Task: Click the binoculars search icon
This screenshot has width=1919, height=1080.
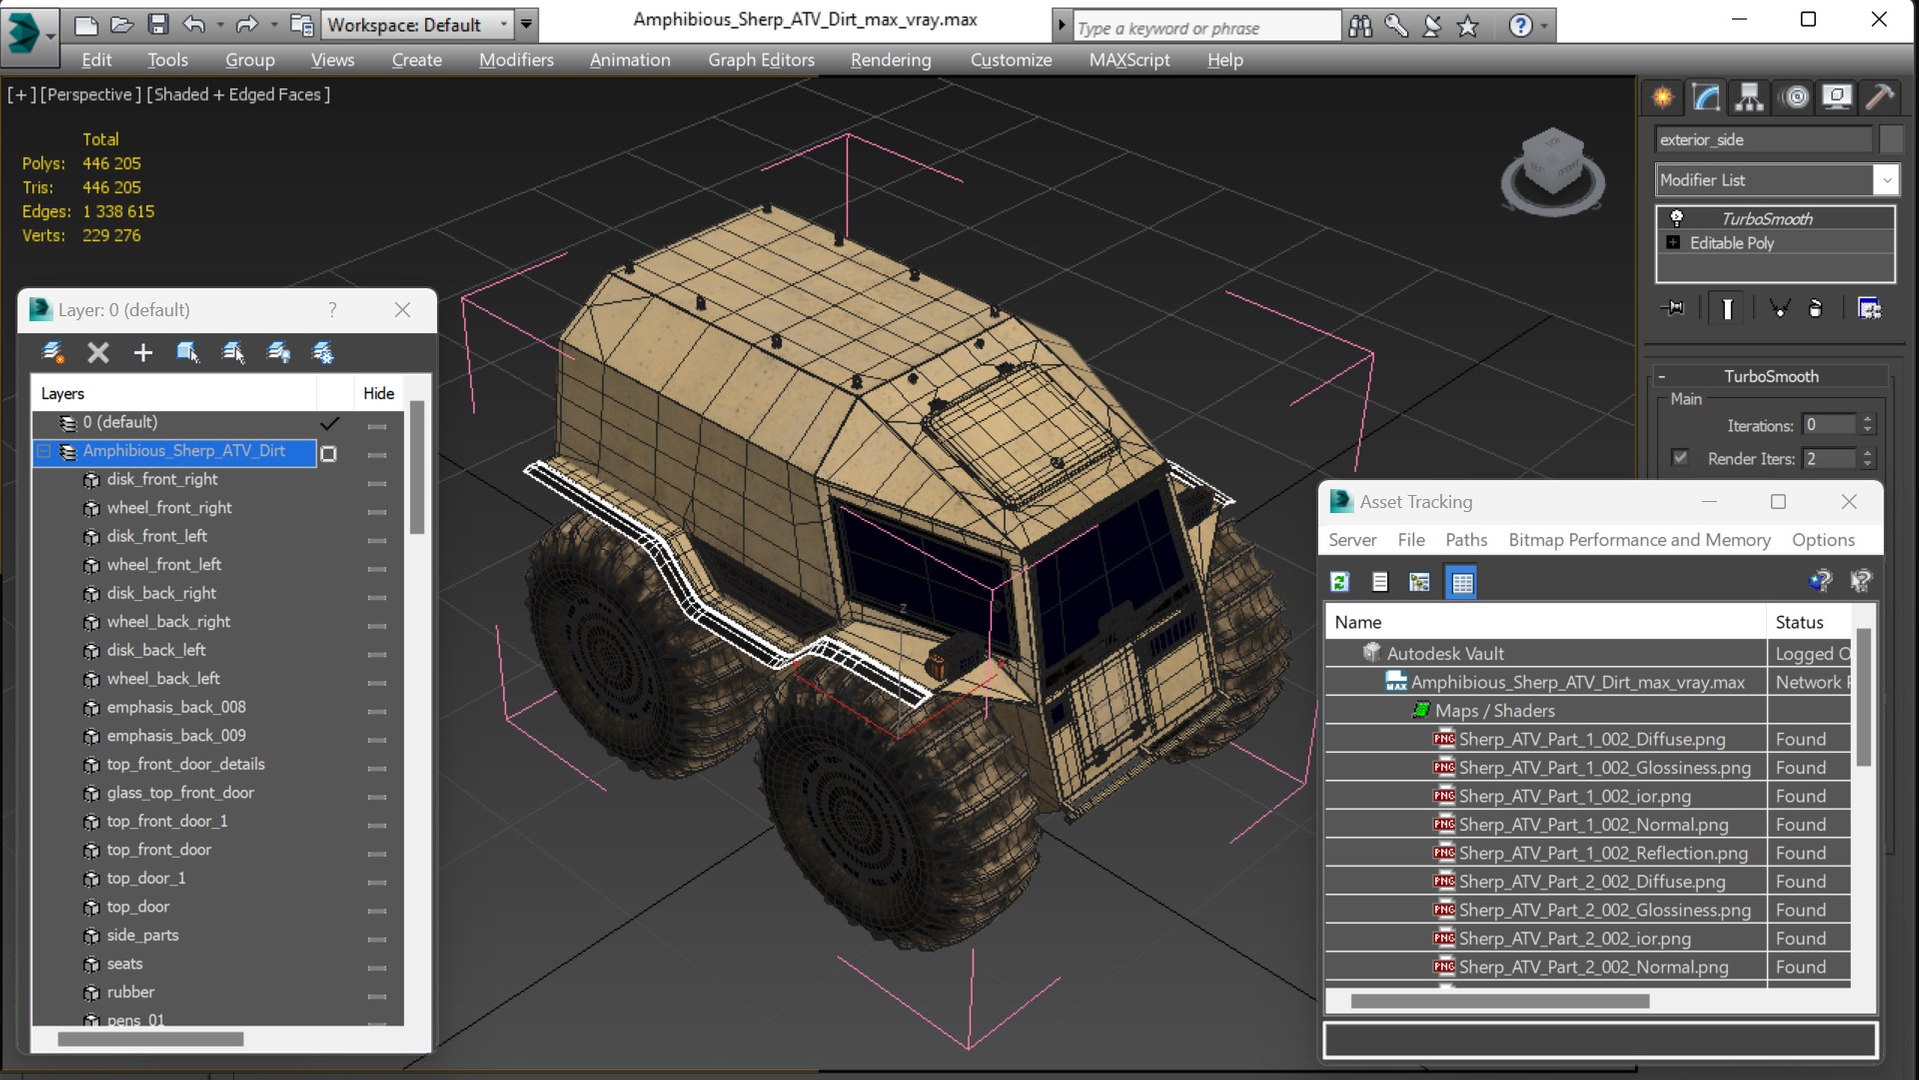Action: 1360,26
